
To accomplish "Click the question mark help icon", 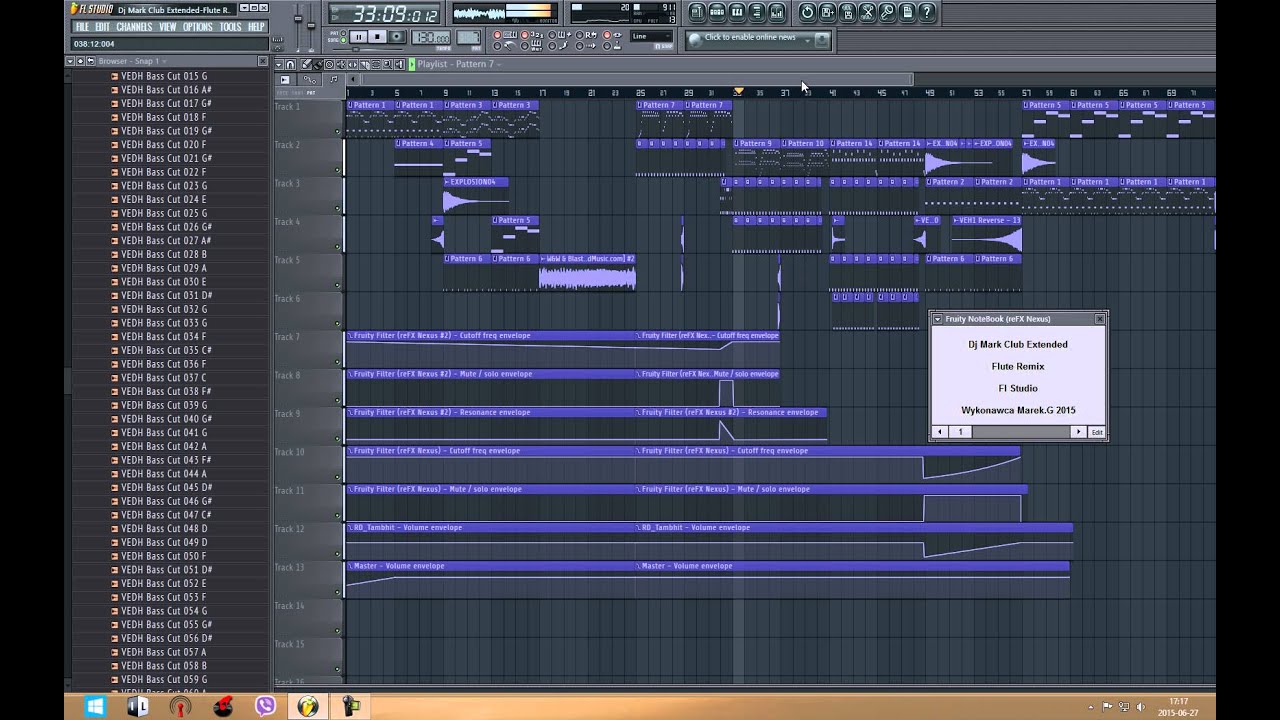I will click(x=927, y=12).
